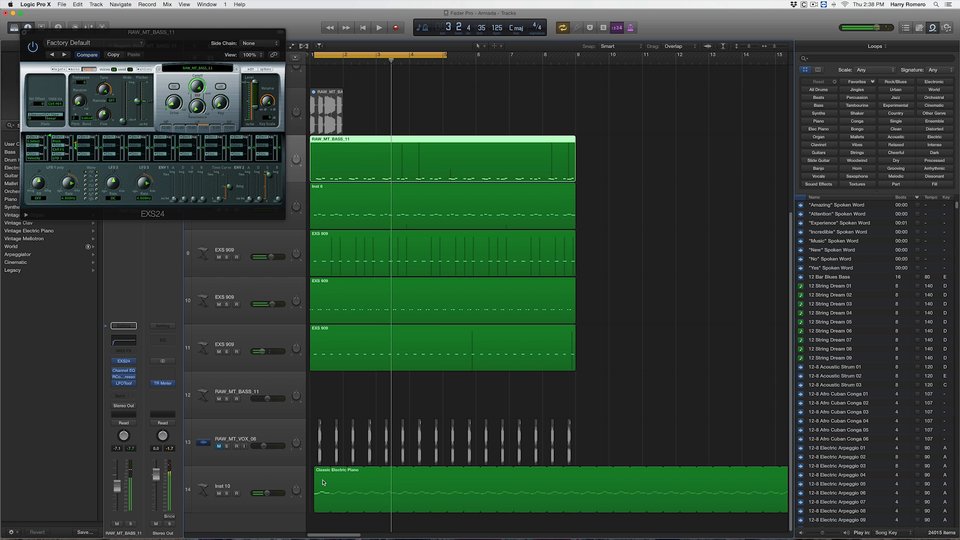Open the File menu
The height and width of the screenshot is (540, 960).
pyautogui.click(x=62, y=4)
